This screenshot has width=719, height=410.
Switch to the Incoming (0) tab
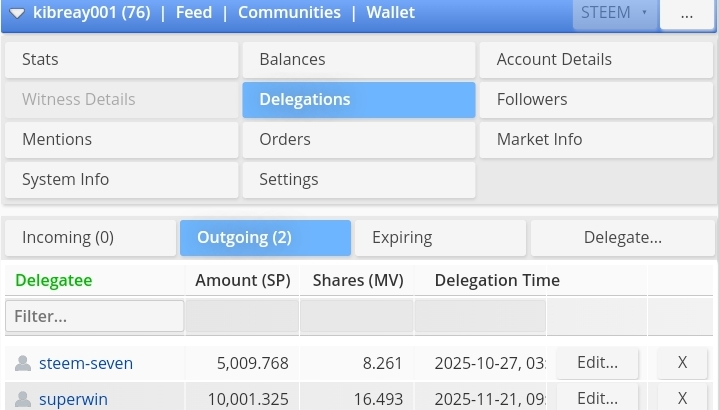[x=90, y=238]
